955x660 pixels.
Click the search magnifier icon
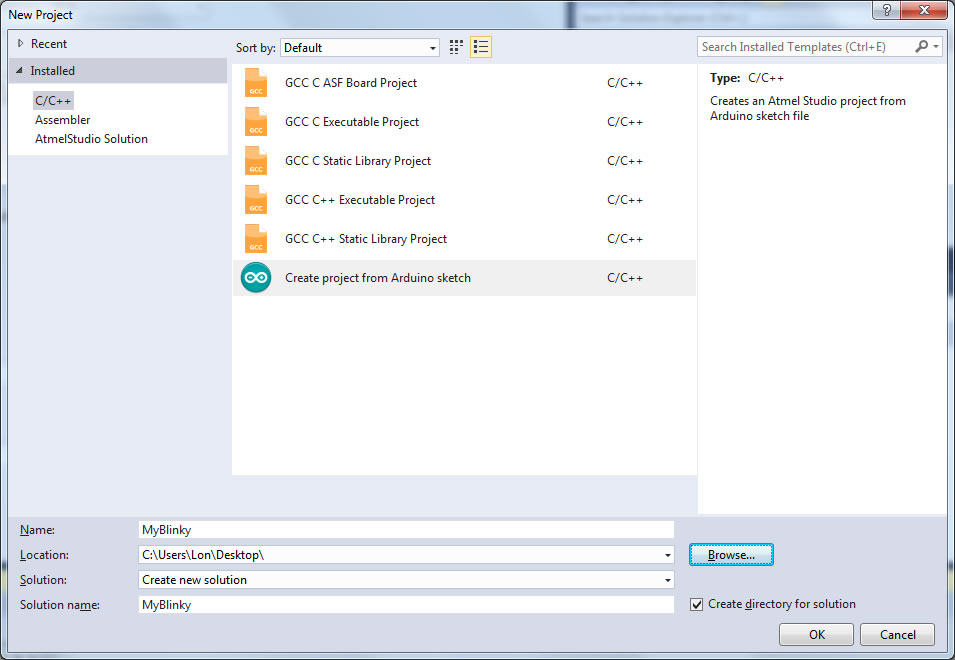coord(921,47)
